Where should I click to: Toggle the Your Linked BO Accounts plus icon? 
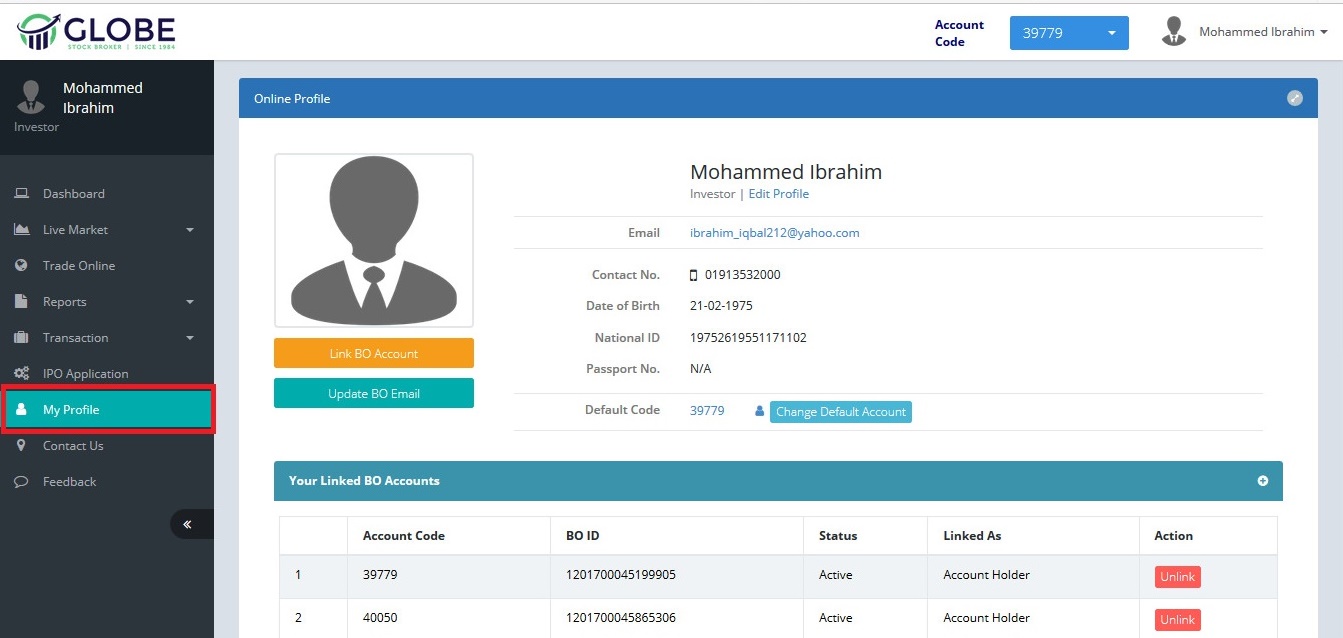1262,481
